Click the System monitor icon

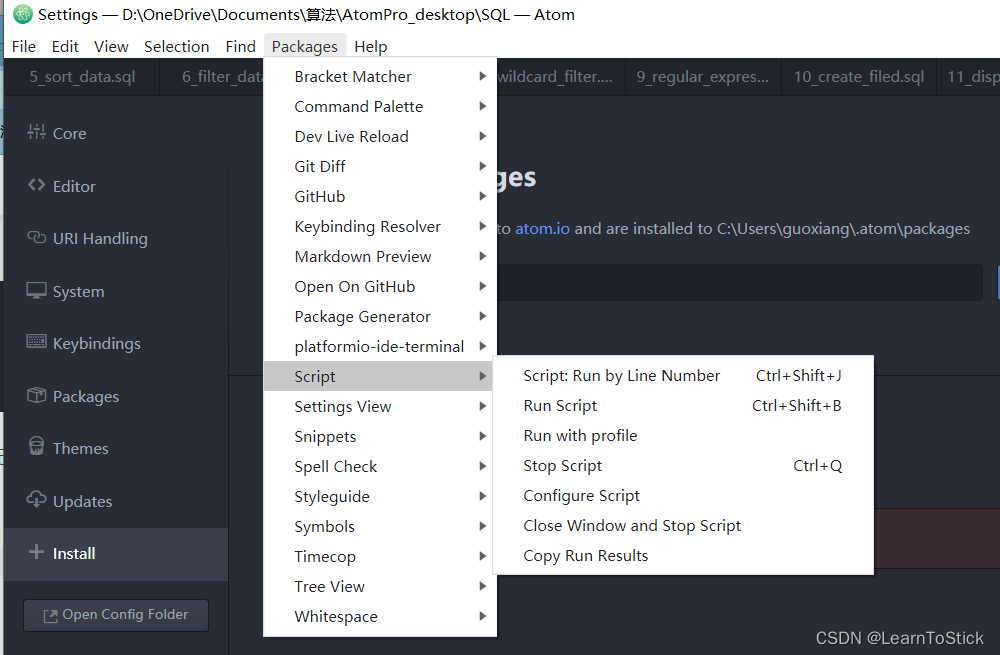(36, 290)
